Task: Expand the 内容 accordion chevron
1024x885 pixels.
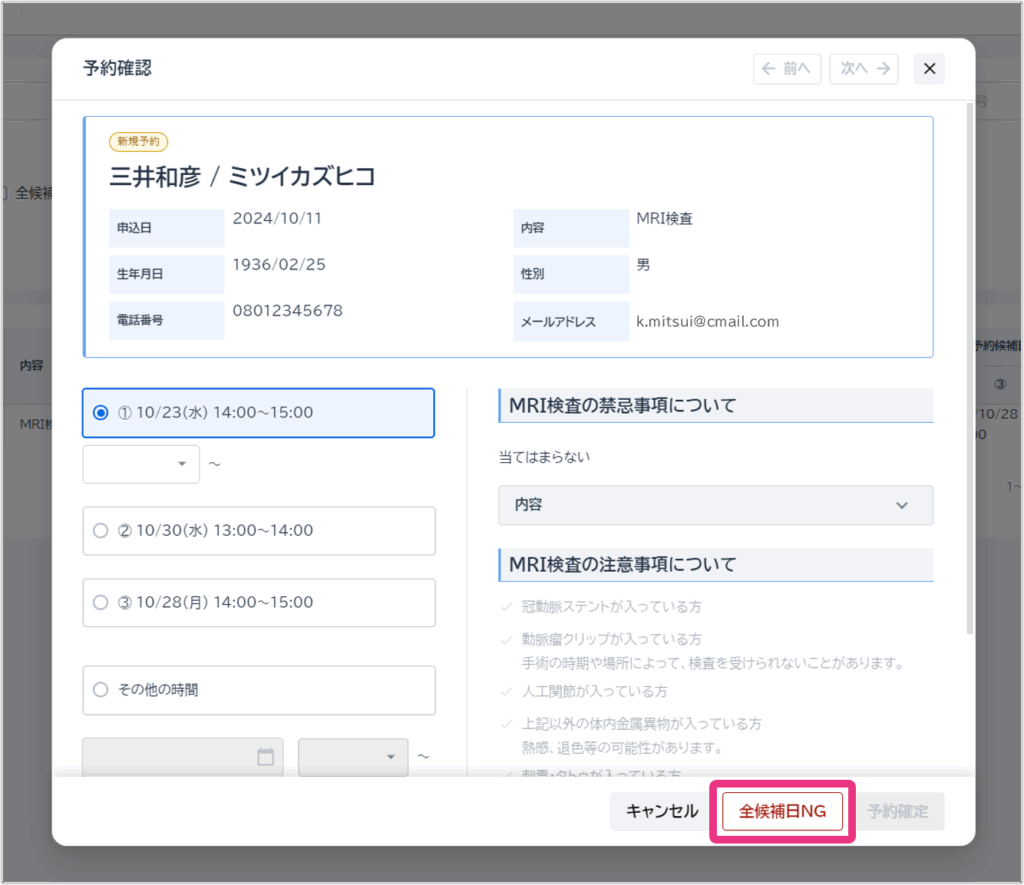Action: coord(901,506)
